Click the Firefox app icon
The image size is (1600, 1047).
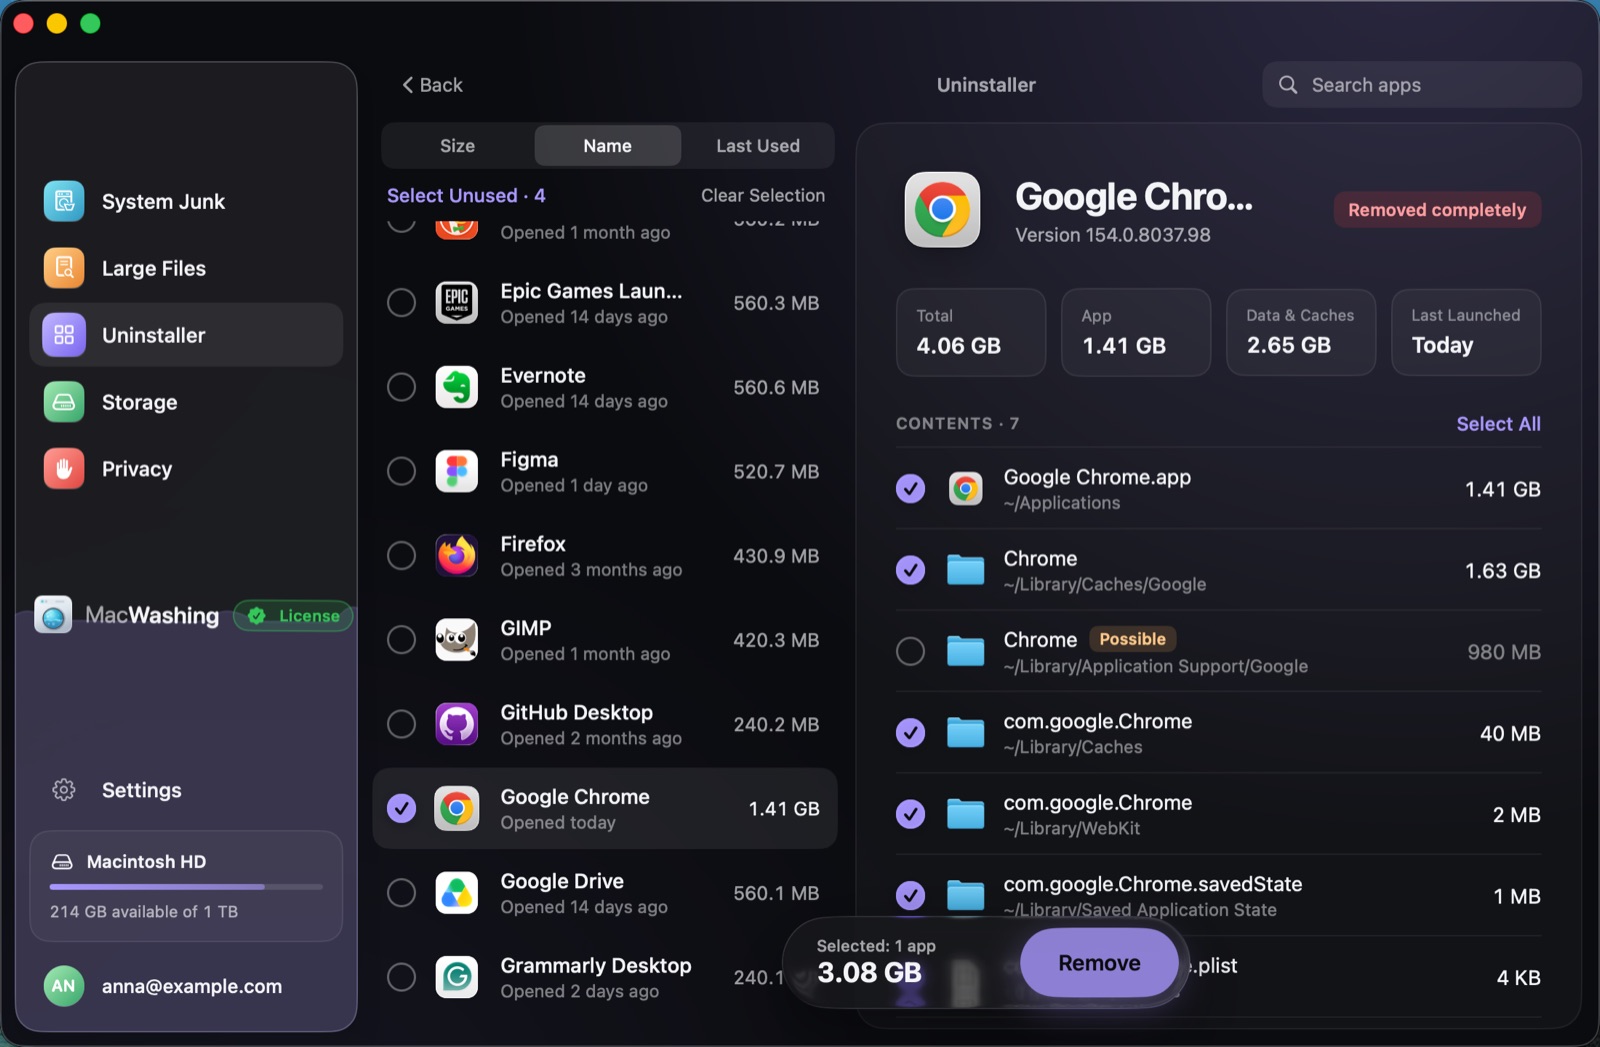click(x=457, y=555)
